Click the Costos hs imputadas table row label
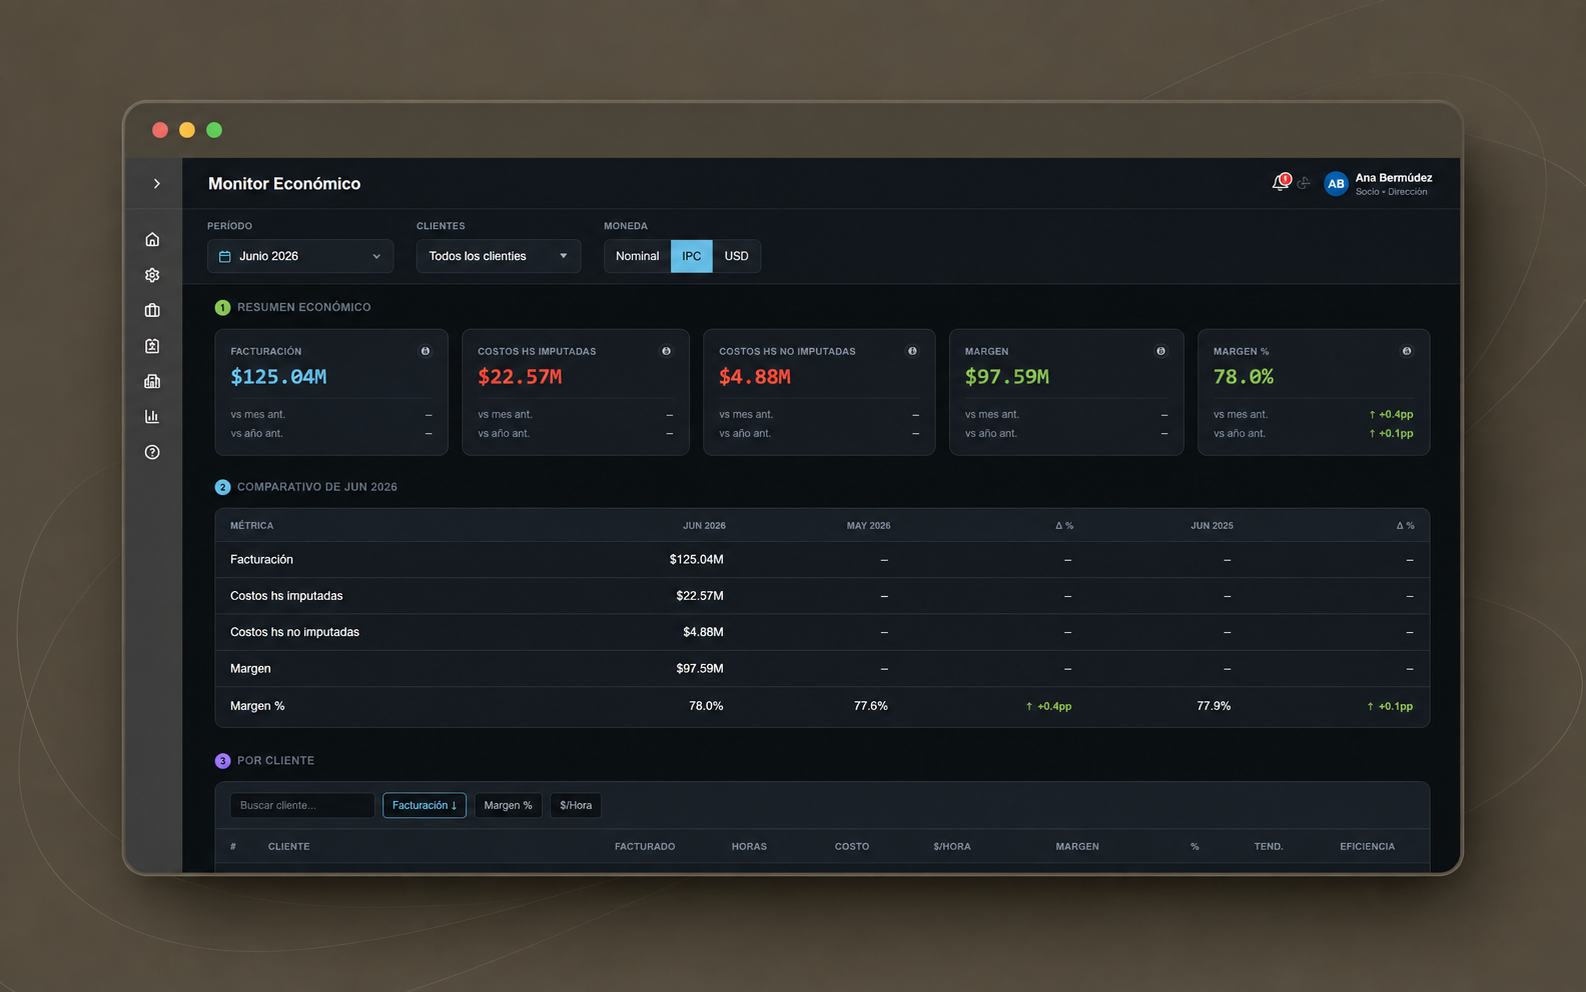This screenshot has height=992, width=1586. click(x=286, y=596)
